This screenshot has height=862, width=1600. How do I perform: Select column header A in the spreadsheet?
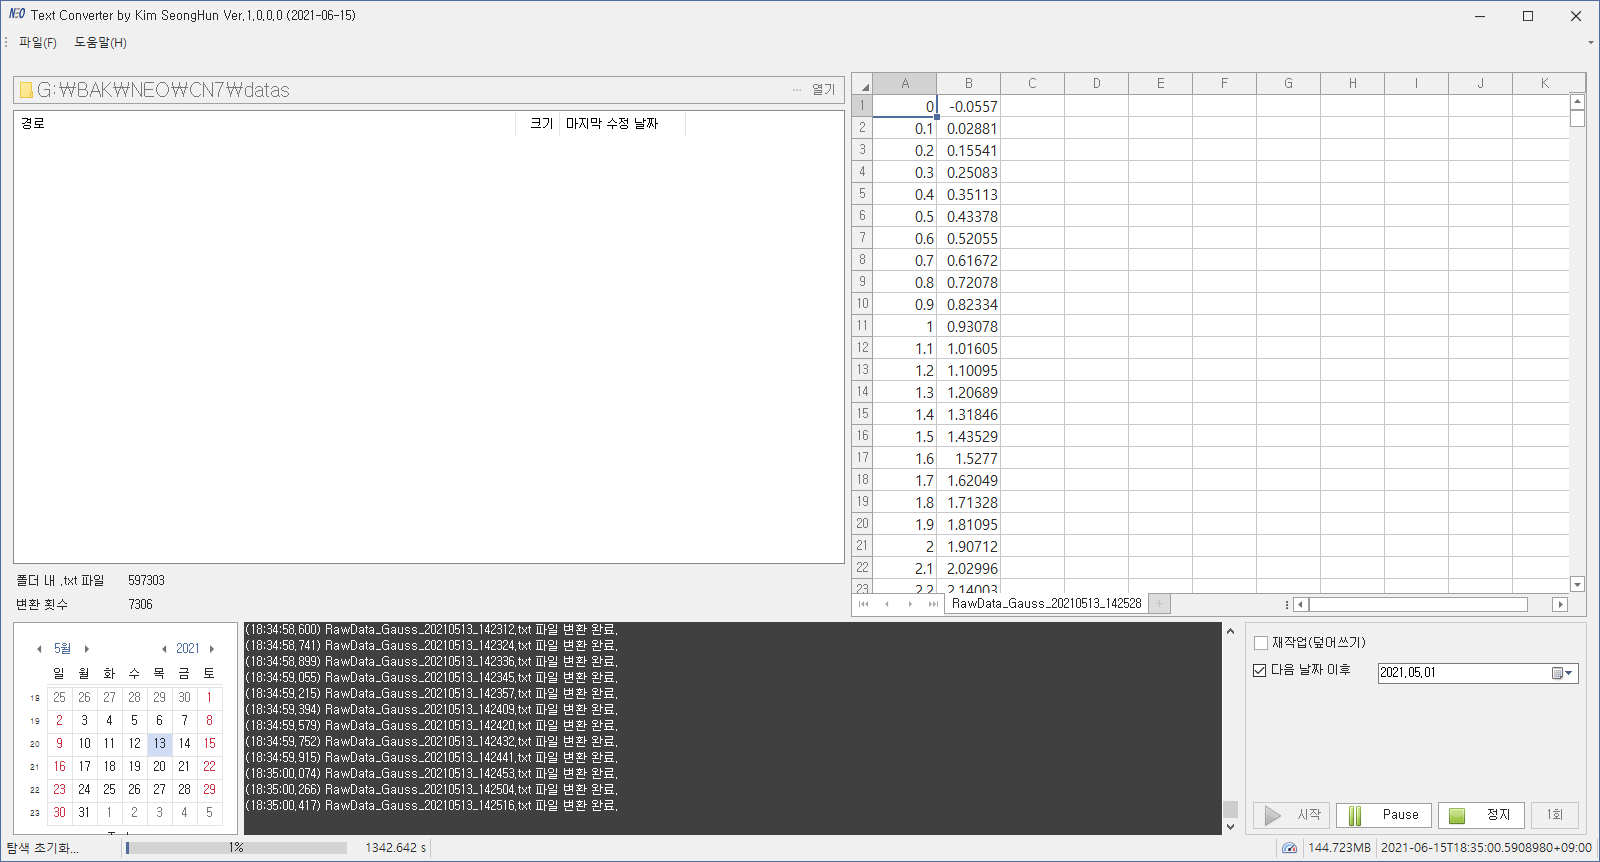[905, 84]
